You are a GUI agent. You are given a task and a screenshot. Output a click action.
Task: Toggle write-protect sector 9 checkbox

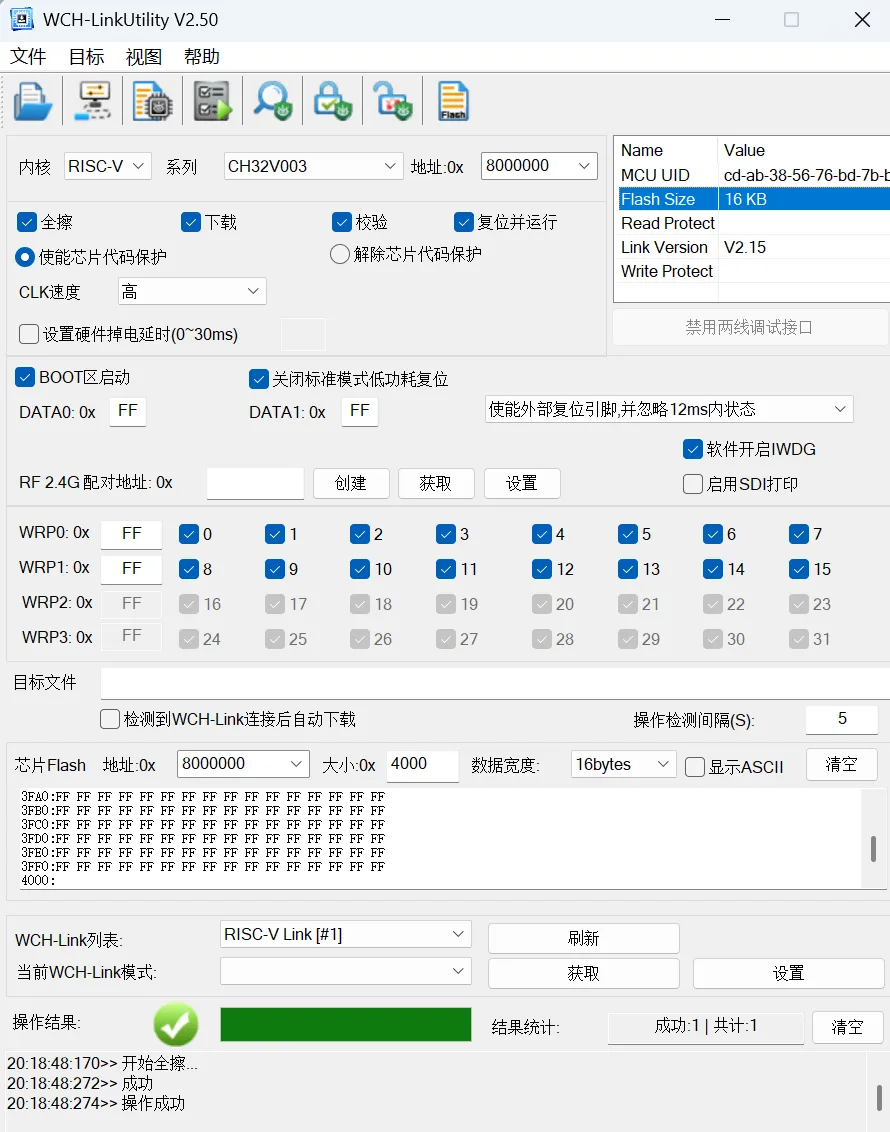(x=274, y=569)
